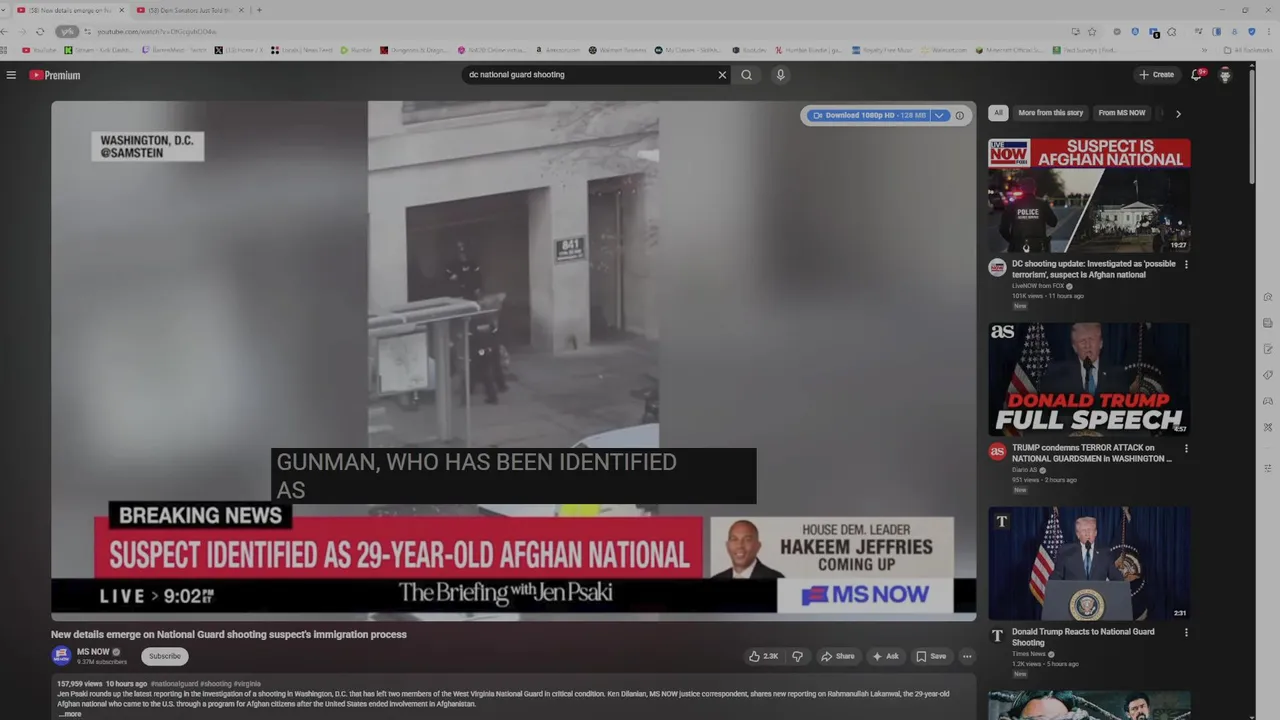This screenshot has width=1280, height=720.
Task: Open DC shooting update video title
Action: 1094,269
